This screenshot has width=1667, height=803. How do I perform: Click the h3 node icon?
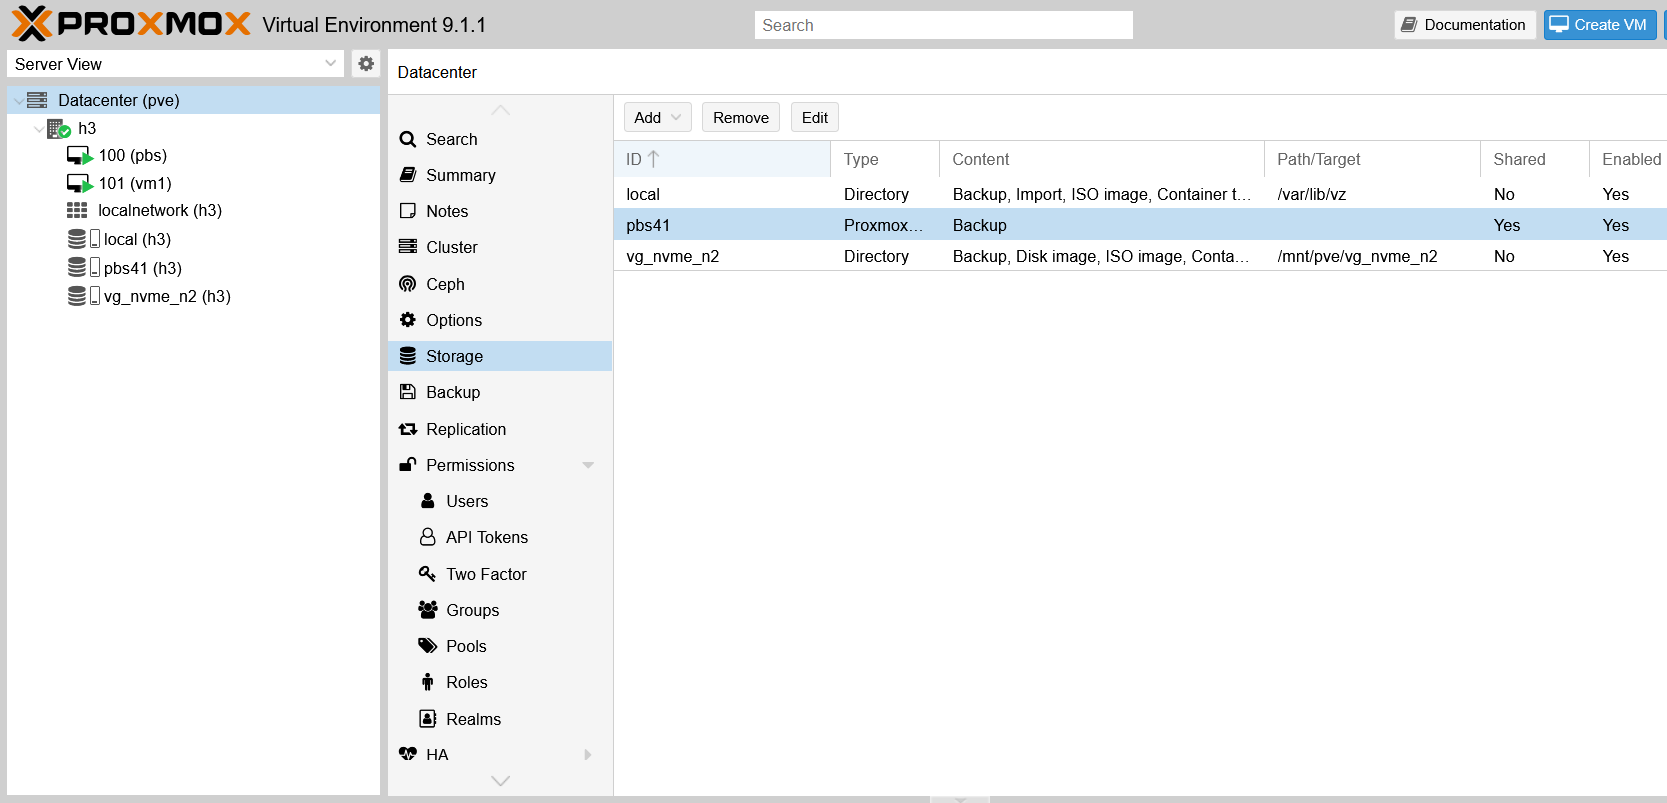point(59,128)
